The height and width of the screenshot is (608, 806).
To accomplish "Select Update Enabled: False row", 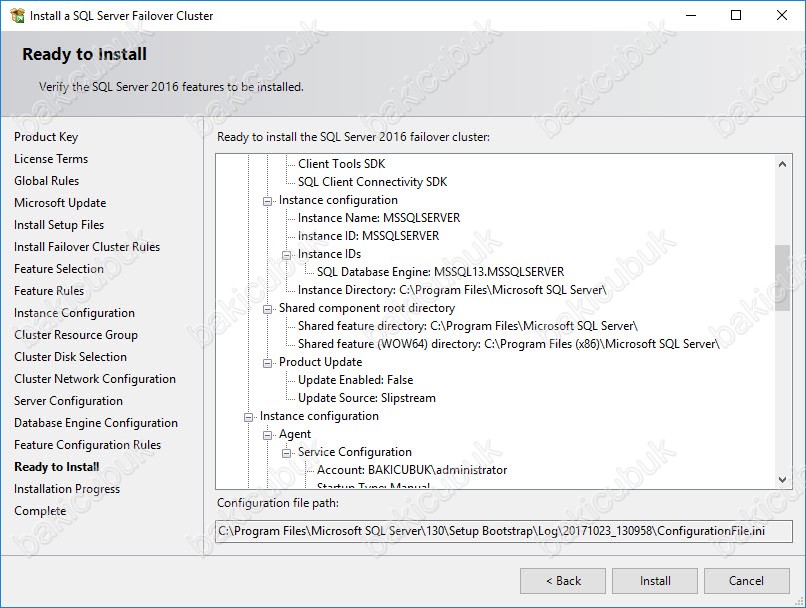I will (355, 380).
